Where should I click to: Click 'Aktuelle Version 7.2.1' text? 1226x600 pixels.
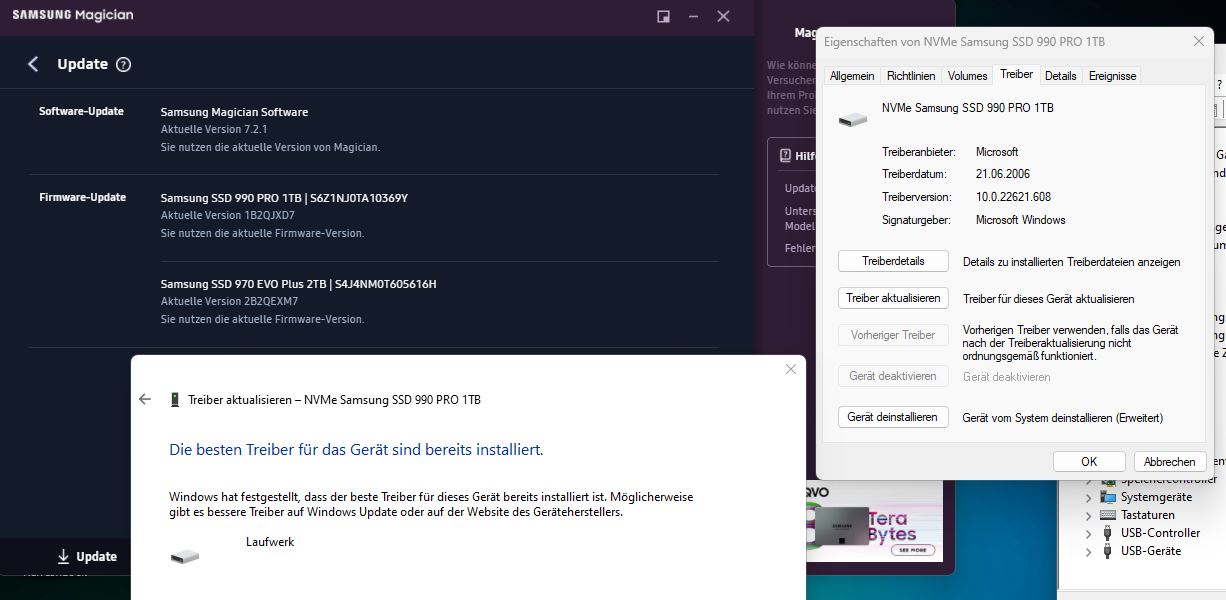(x=214, y=130)
